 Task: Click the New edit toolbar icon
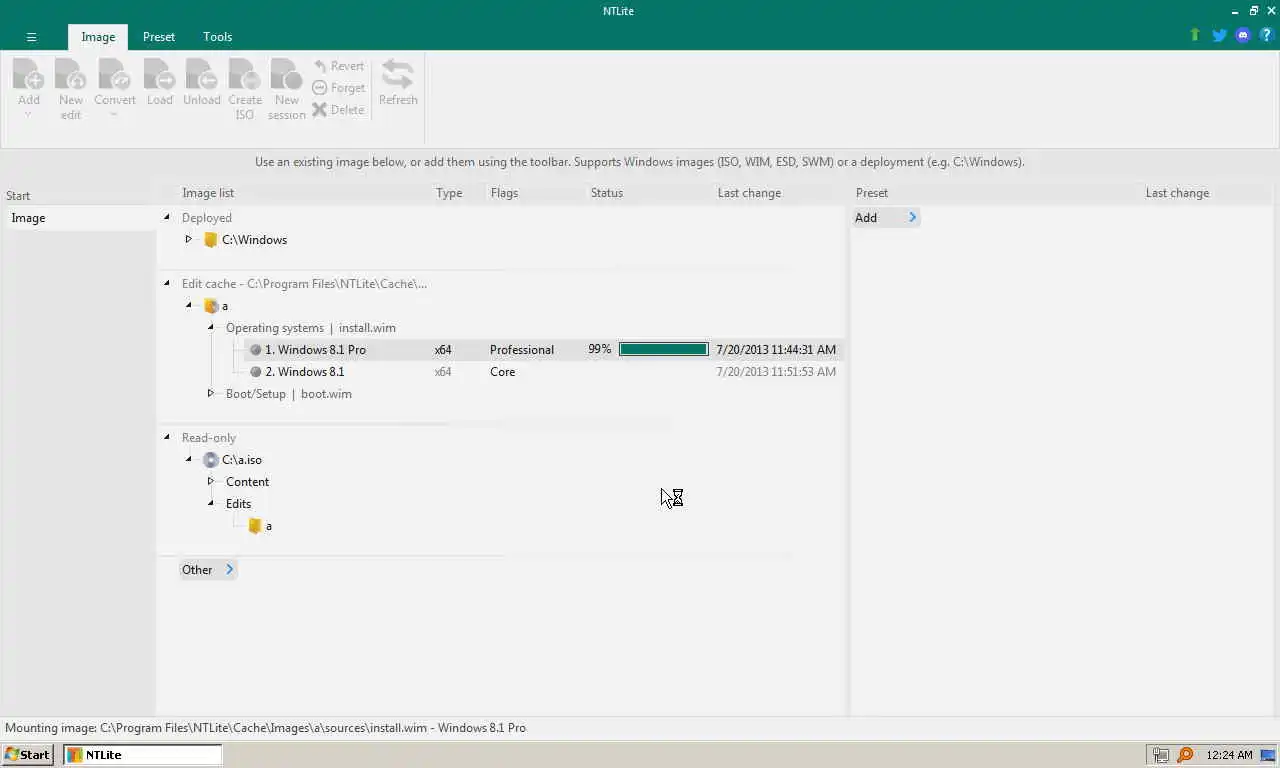[70, 75]
